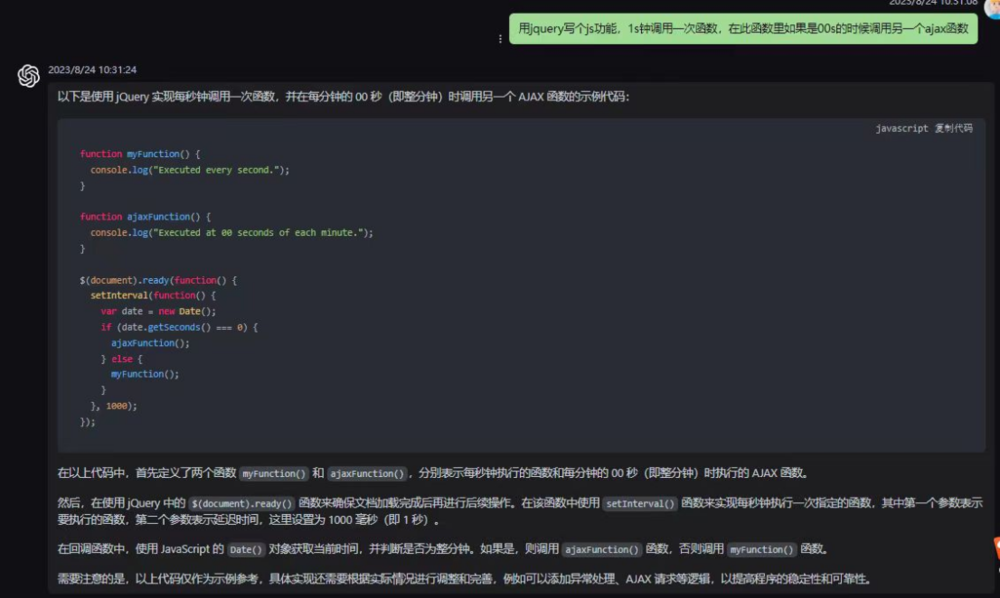Click the "myFunction();" call line in the code block

(145, 374)
